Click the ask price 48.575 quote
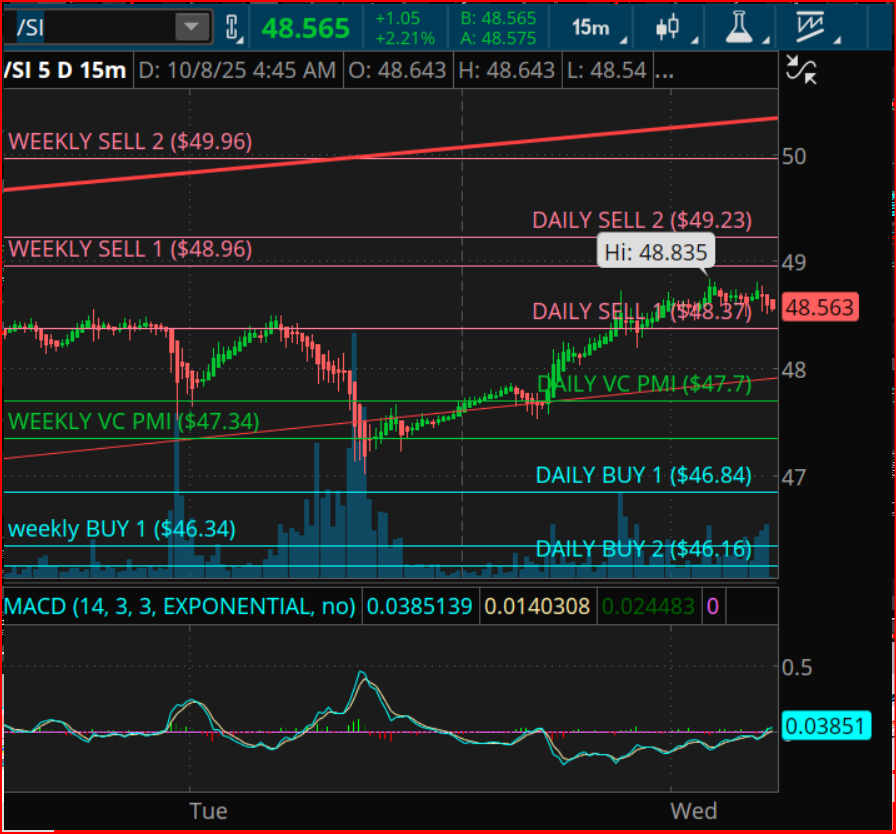Viewport: 896px width, 834px height. (x=498, y=38)
